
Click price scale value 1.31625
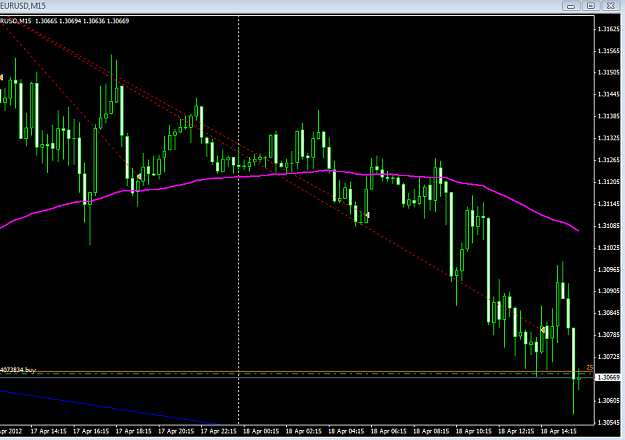point(609,29)
